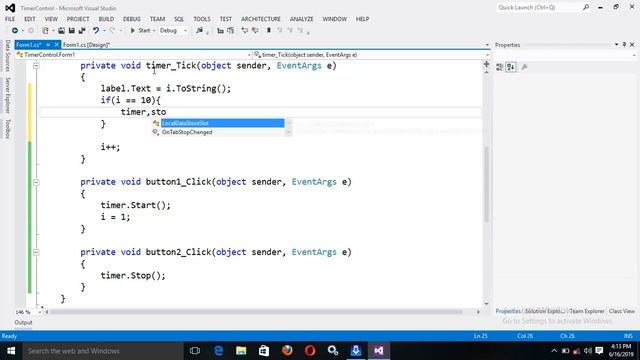This screenshot has width=640, height=360.
Task: Click the split editor handle above scrollbar
Action: coord(486,64)
